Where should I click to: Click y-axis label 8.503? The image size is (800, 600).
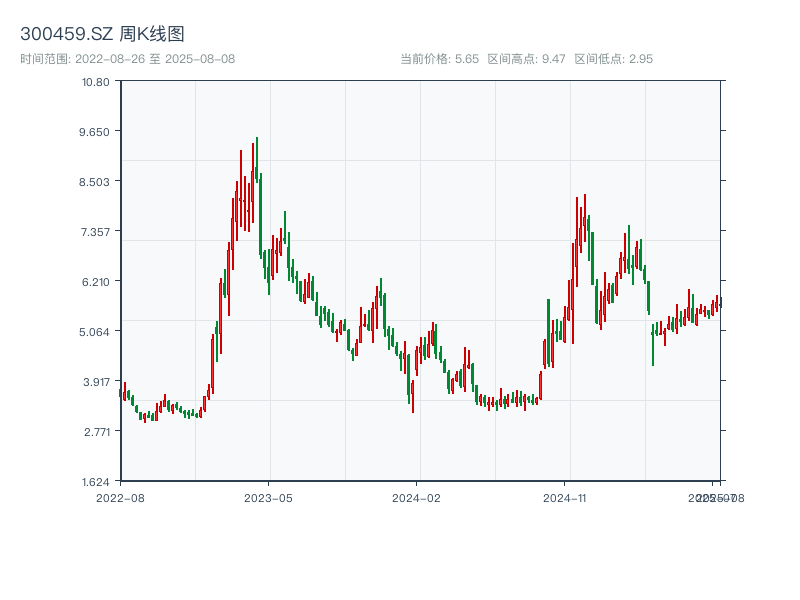pos(94,182)
